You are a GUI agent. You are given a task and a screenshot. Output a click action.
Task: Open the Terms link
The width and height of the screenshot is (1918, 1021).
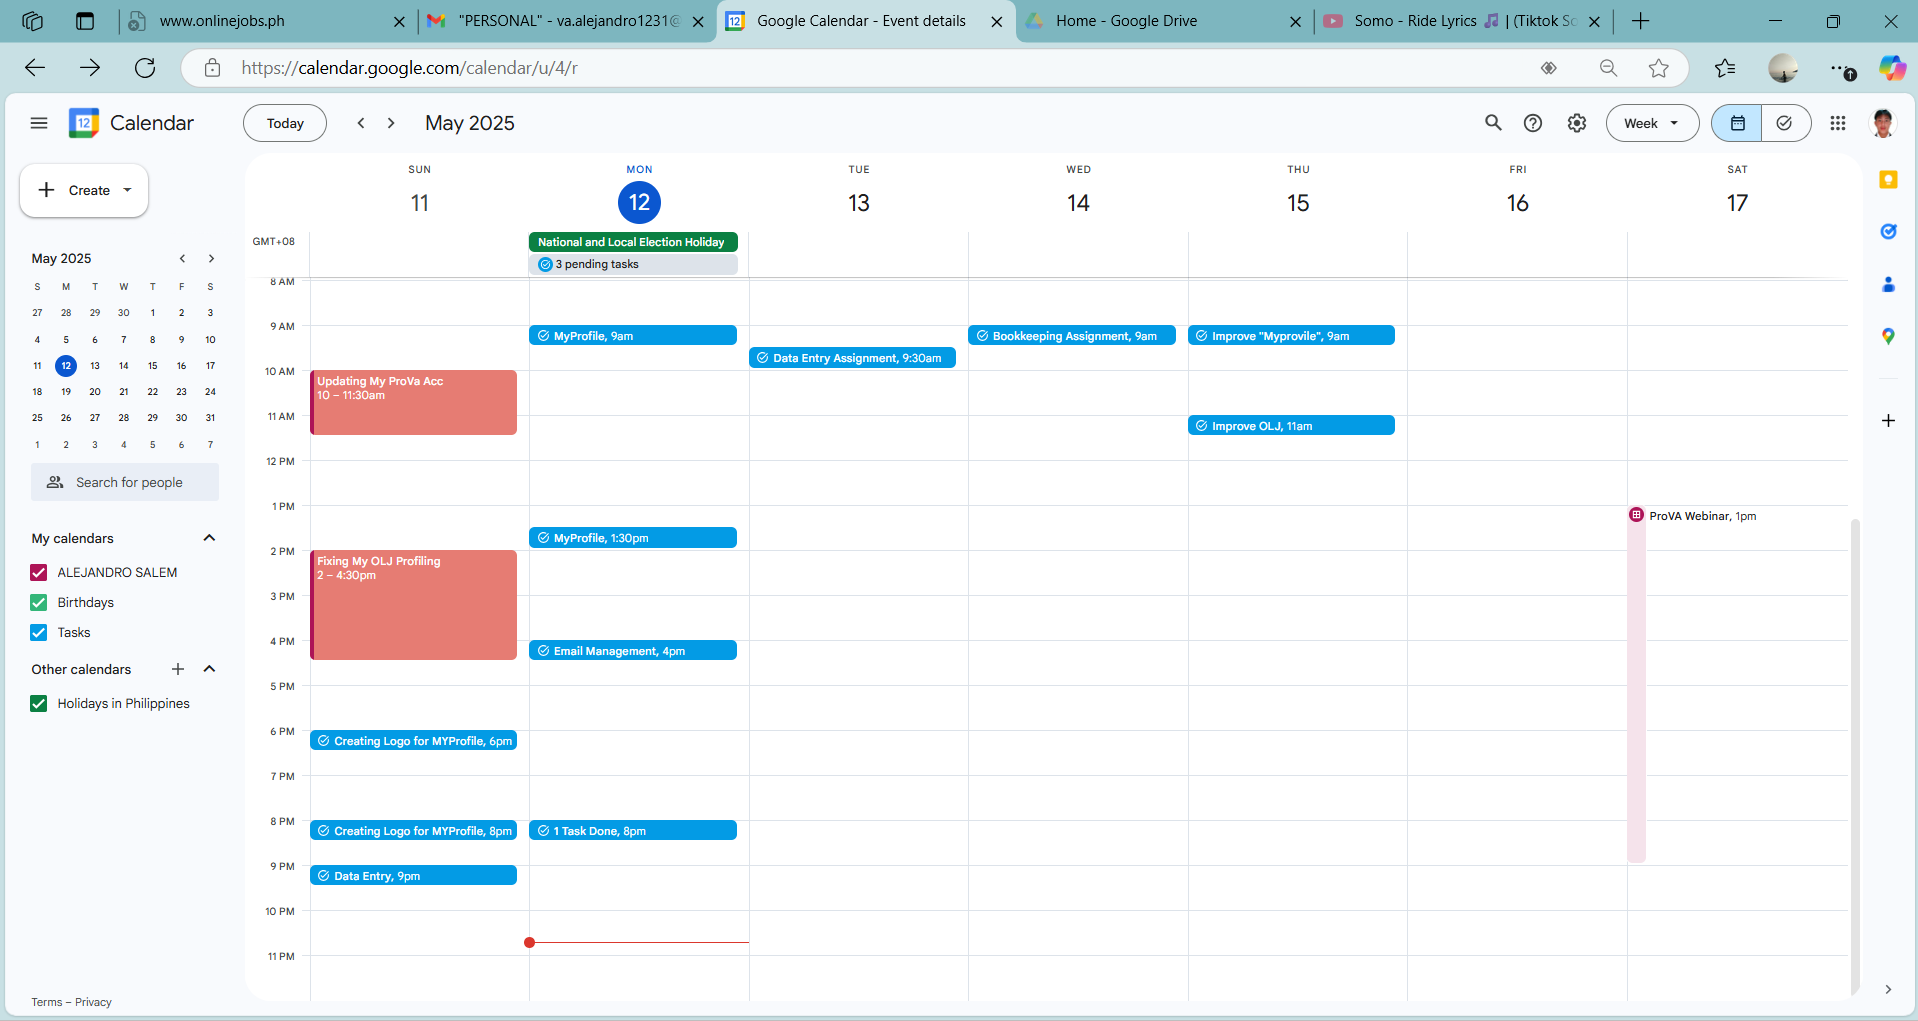click(x=46, y=1002)
